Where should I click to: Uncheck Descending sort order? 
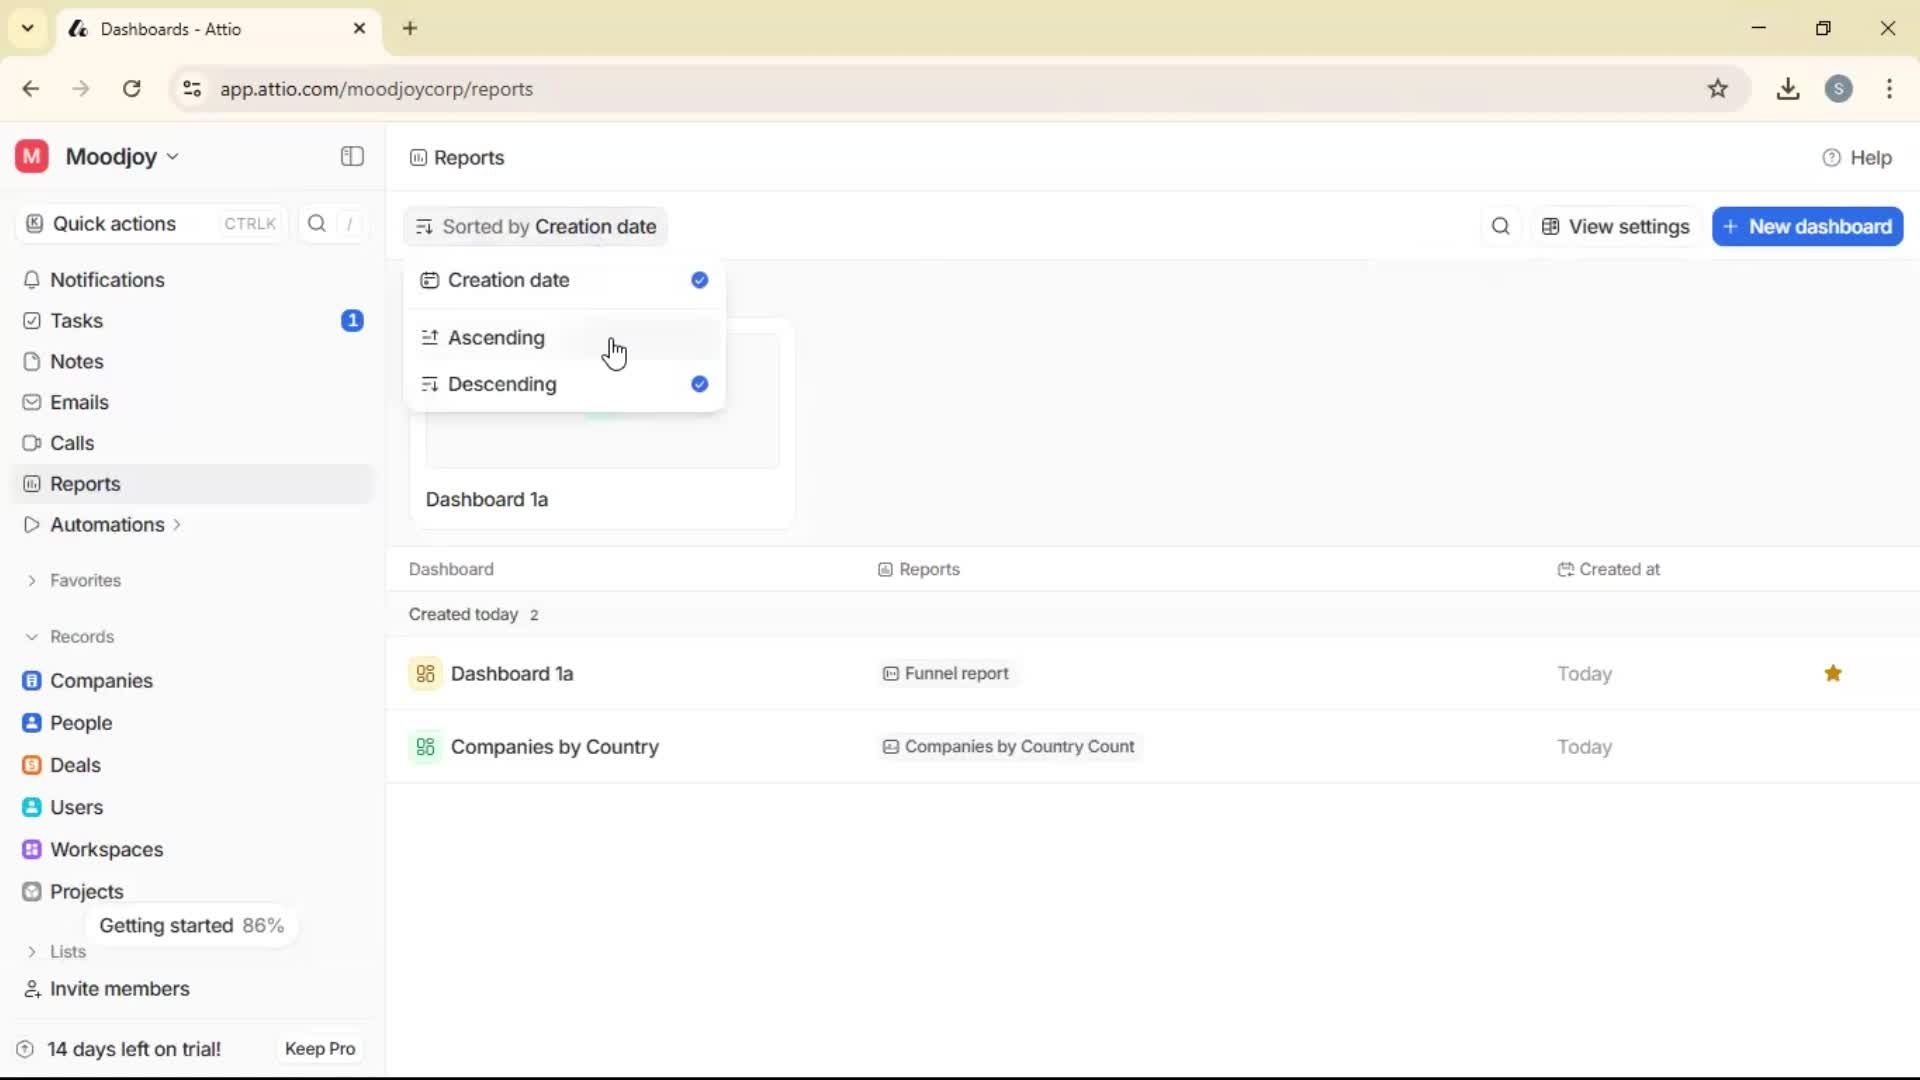tap(699, 384)
